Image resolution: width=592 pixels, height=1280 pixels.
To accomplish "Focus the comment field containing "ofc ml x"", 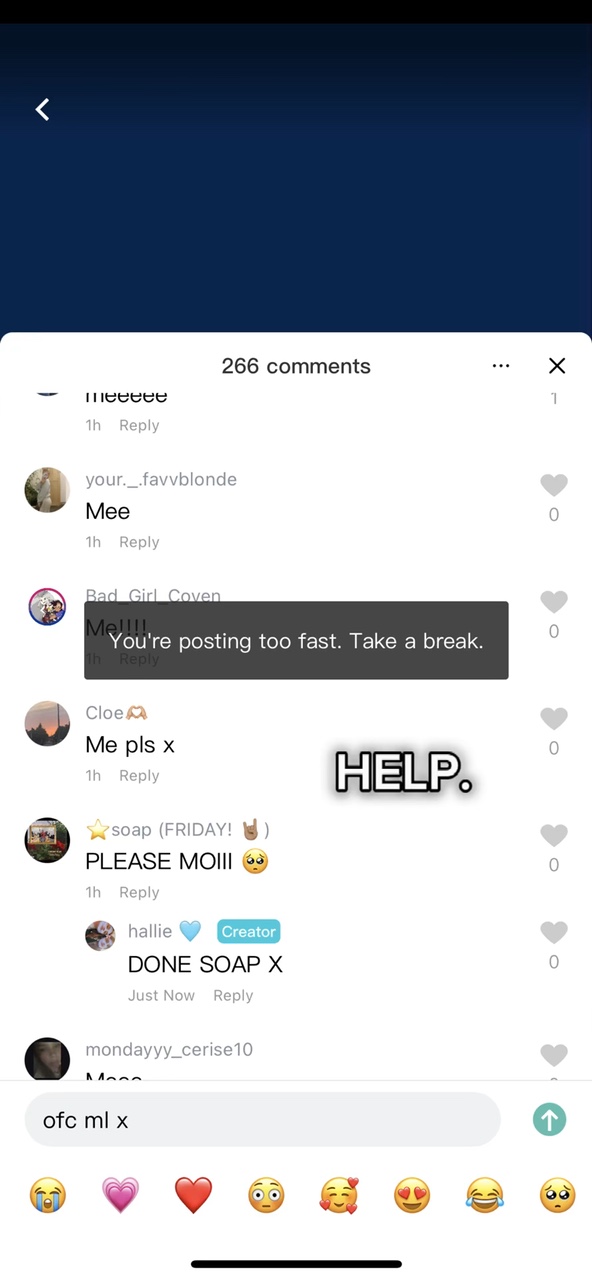I will pyautogui.click(x=262, y=1120).
